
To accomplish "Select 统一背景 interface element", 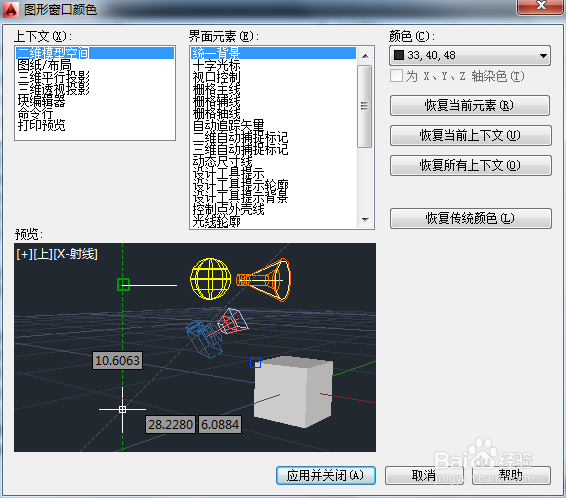I will 274,53.
